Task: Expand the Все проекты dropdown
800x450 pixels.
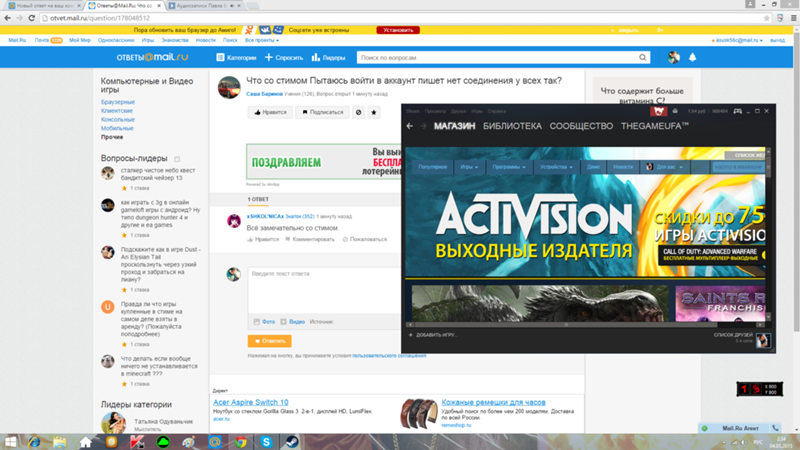Action: (262, 40)
